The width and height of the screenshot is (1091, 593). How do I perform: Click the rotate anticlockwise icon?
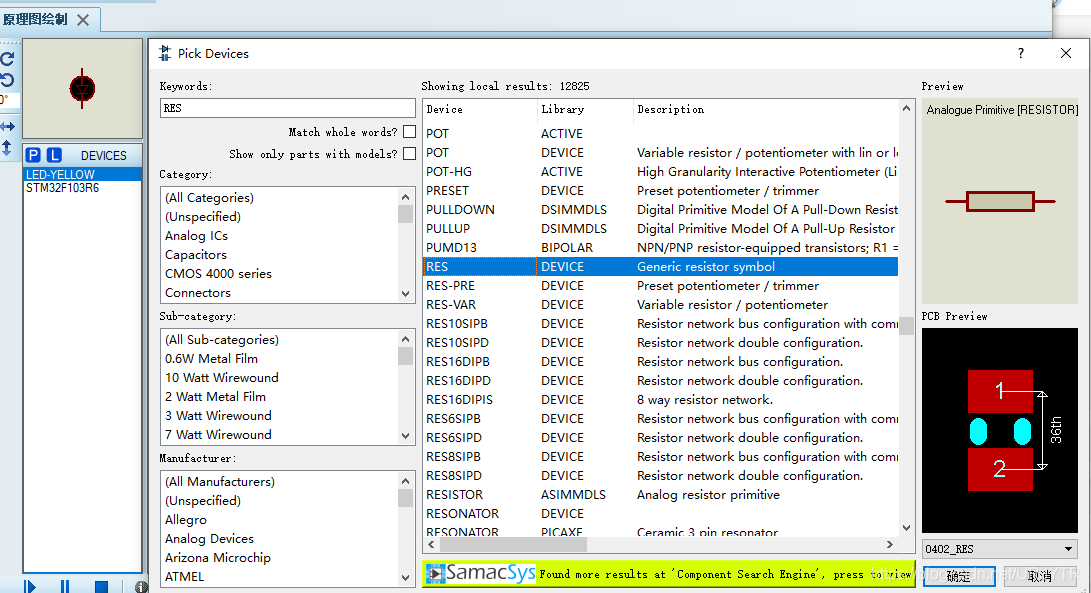point(7,80)
